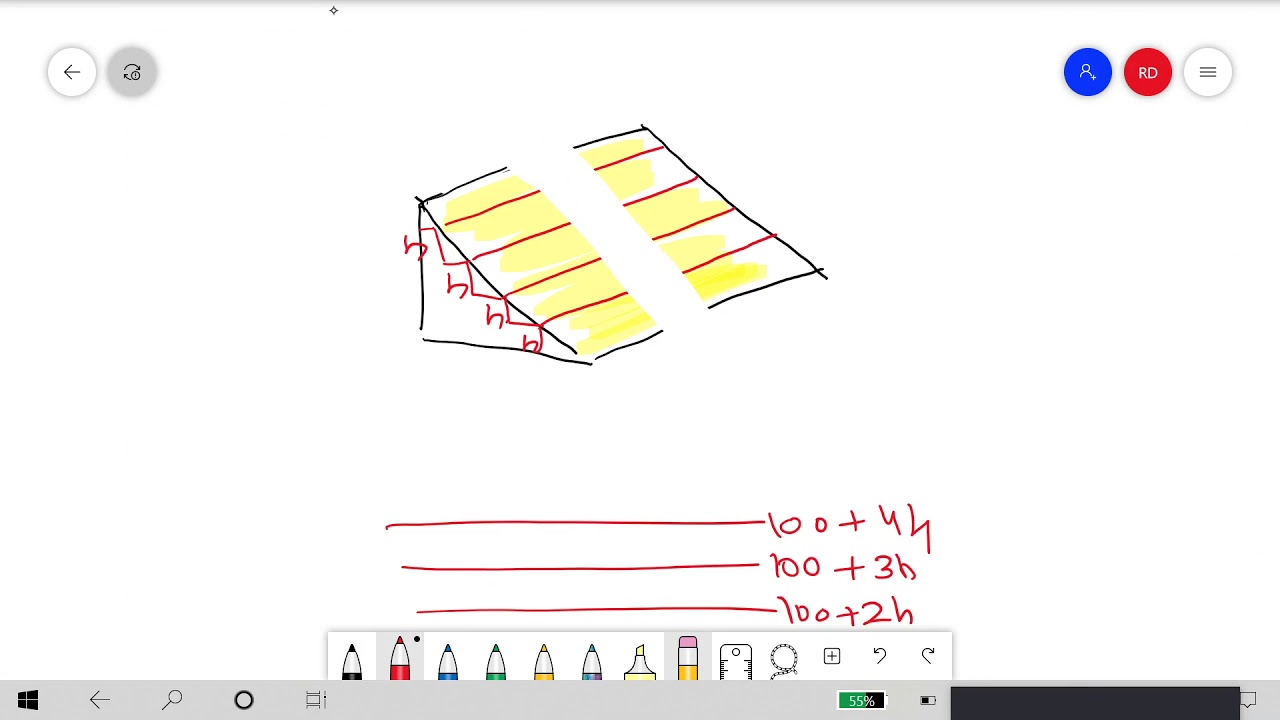Screen dimensions: 1280x720
Task: Redo the last undone stroke
Action: pos(928,656)
